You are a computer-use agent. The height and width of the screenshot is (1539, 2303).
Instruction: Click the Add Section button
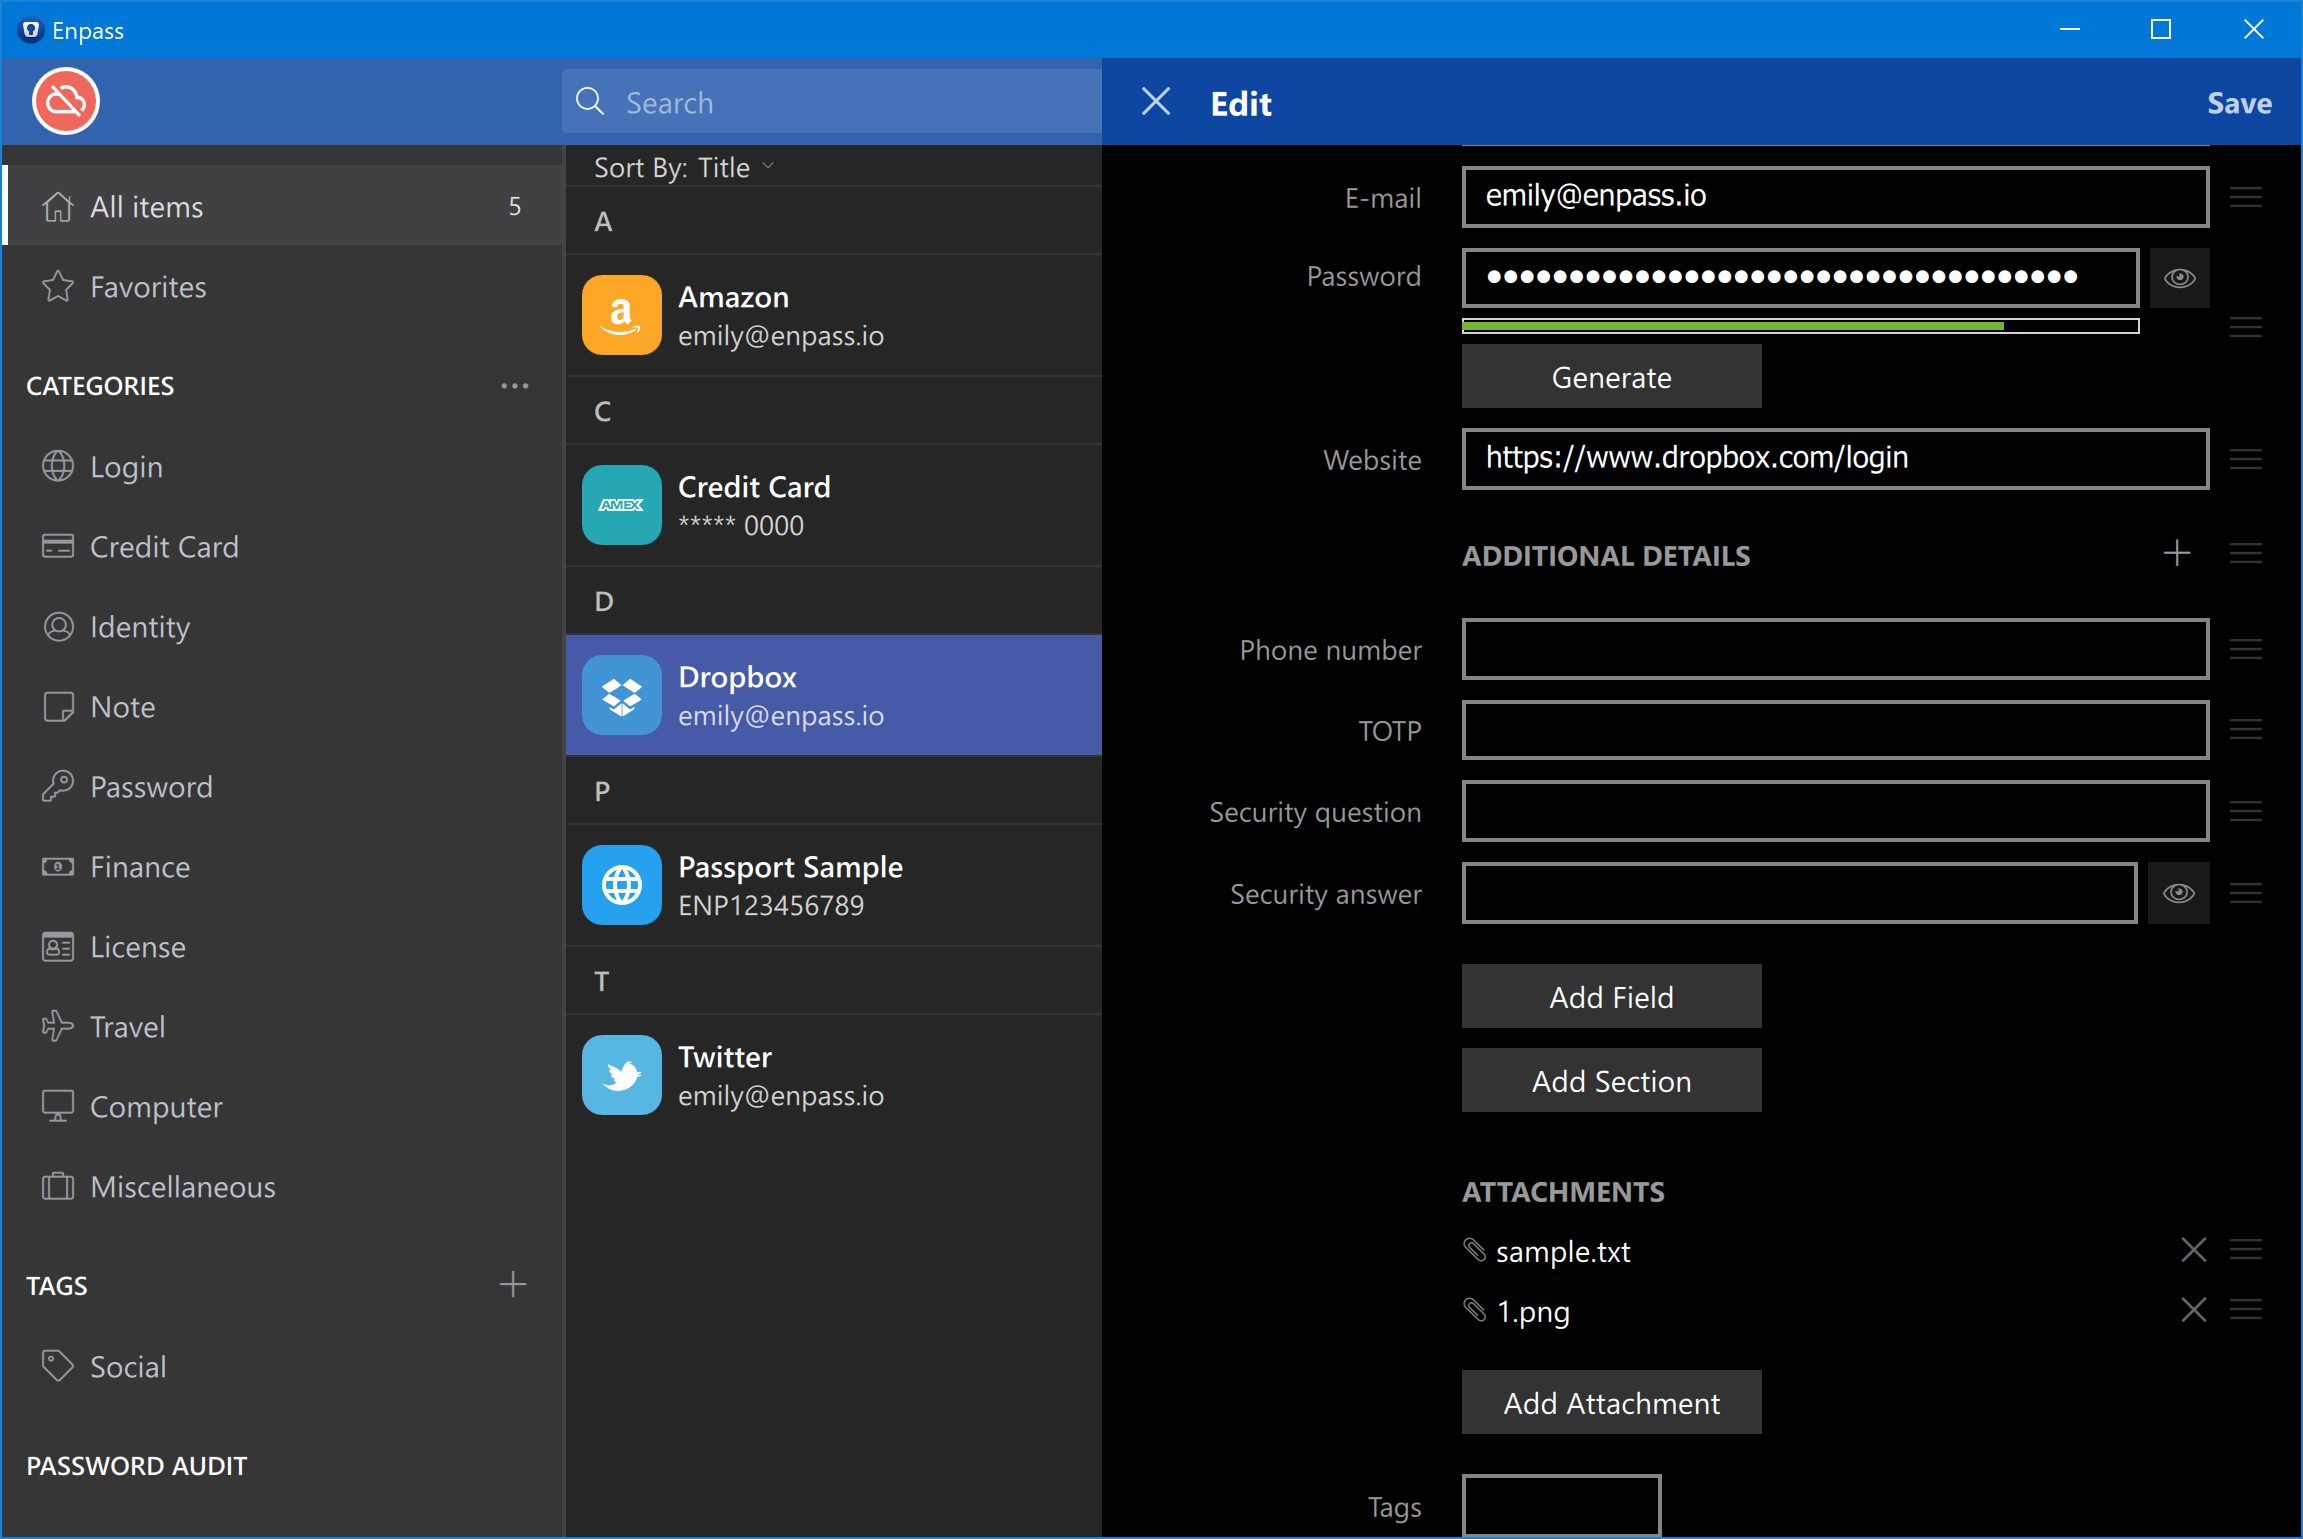(1611, 1081)
